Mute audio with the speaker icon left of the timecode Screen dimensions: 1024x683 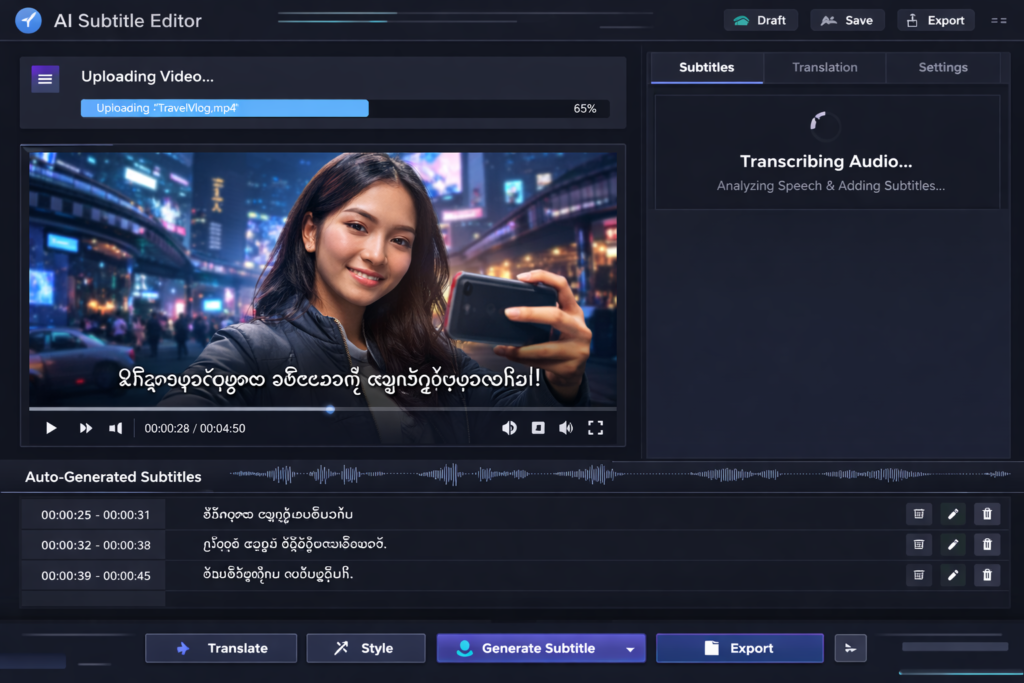coord(116,428)
